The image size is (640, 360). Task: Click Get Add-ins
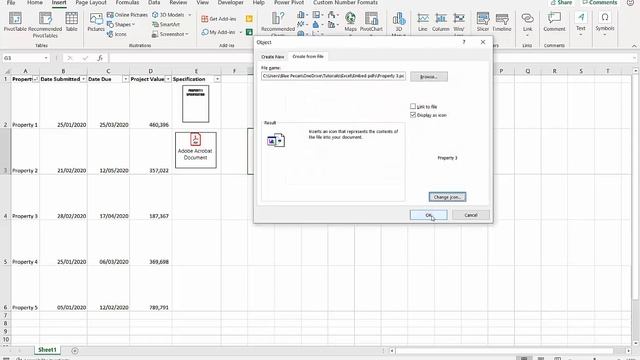click(x=219, y=19)
